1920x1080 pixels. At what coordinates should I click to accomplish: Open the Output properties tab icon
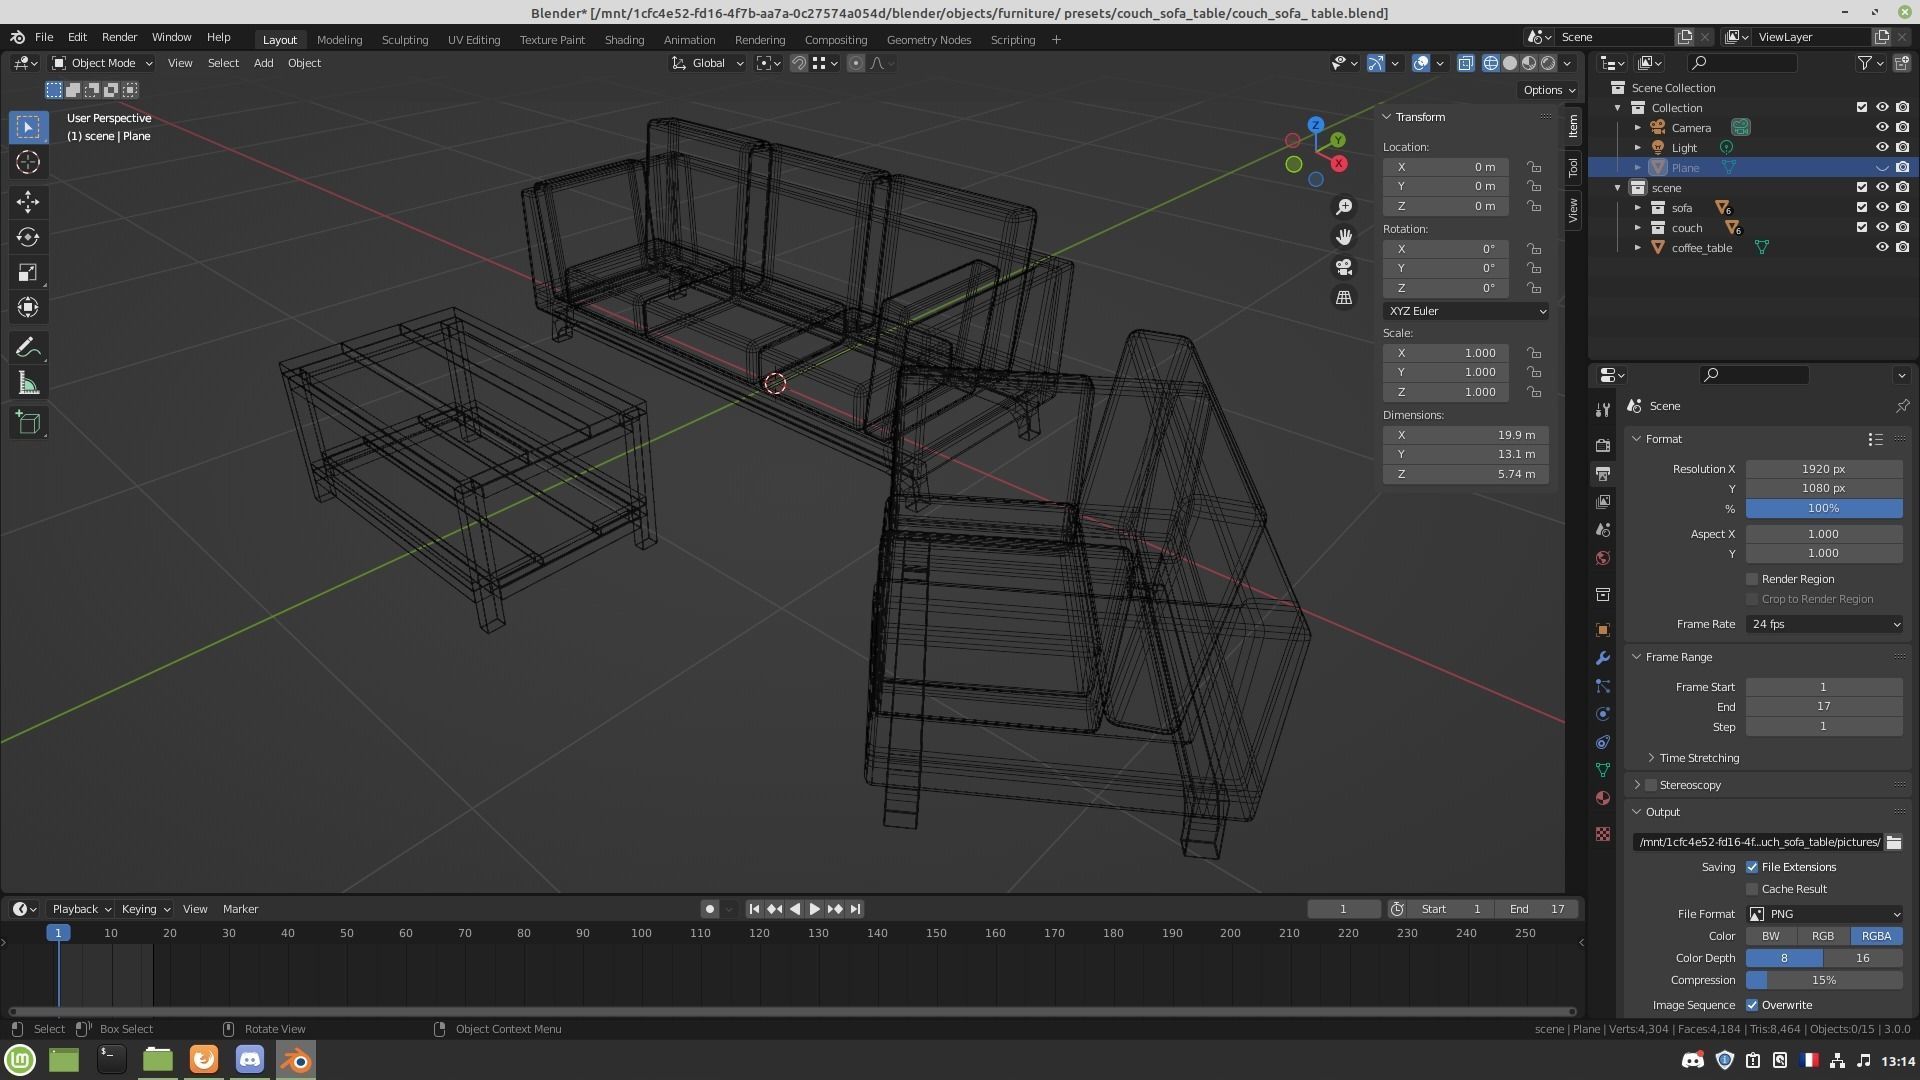click(x=1603, y=473)
